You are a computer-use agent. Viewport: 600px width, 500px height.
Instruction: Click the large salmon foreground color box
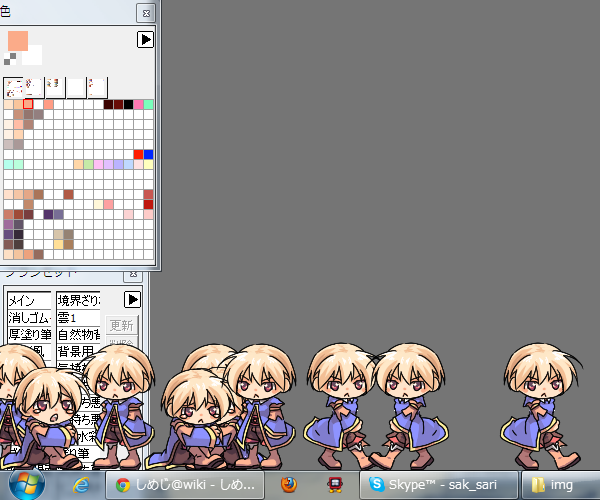(x=18, y=41)
